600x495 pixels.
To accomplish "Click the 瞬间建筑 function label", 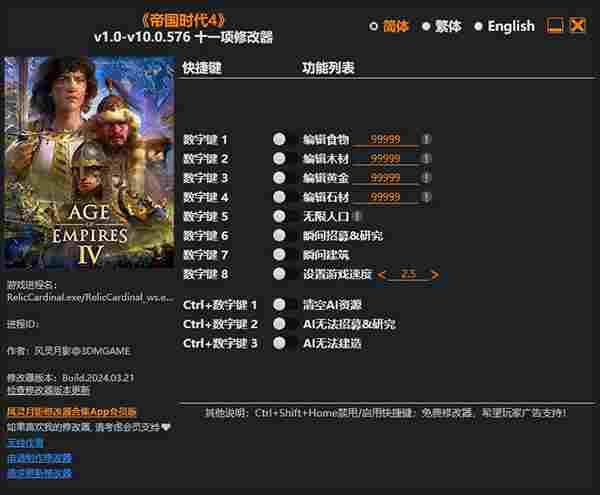I will click(x=326, y=255).
